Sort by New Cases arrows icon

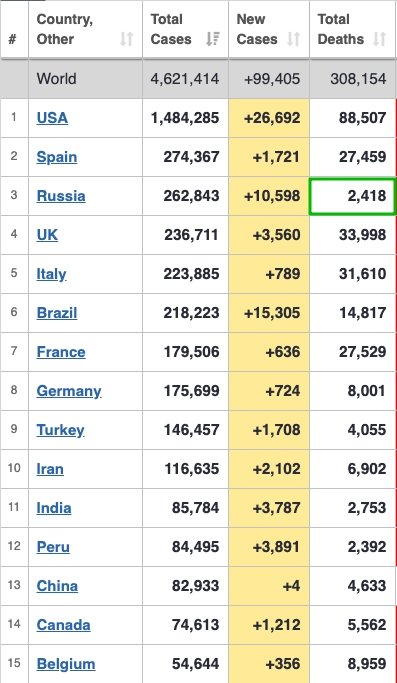coord(294,39)
